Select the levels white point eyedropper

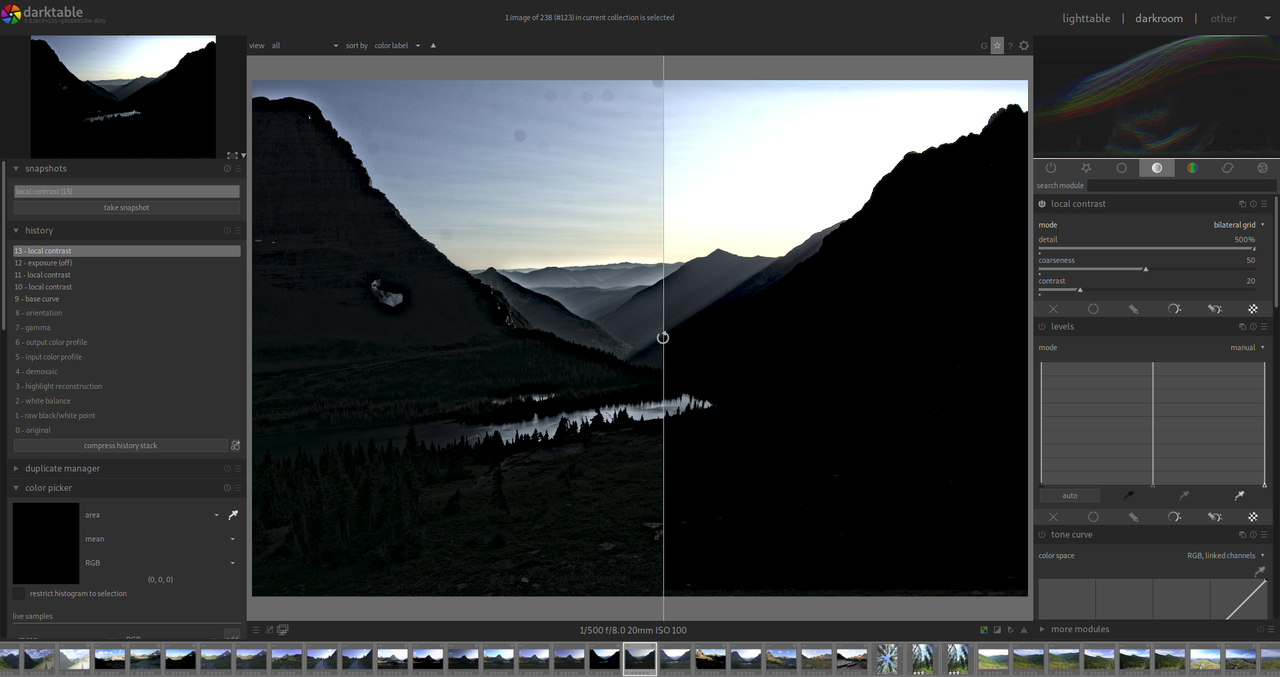[x=1239, y=495]
